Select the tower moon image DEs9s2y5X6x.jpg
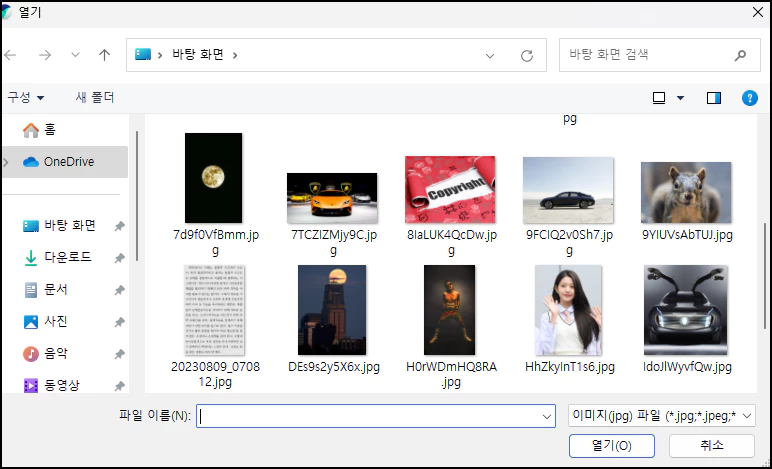Image resolution: width=772 pixels, height=469 pixels. pyautogui.click(x=332, y=310)
